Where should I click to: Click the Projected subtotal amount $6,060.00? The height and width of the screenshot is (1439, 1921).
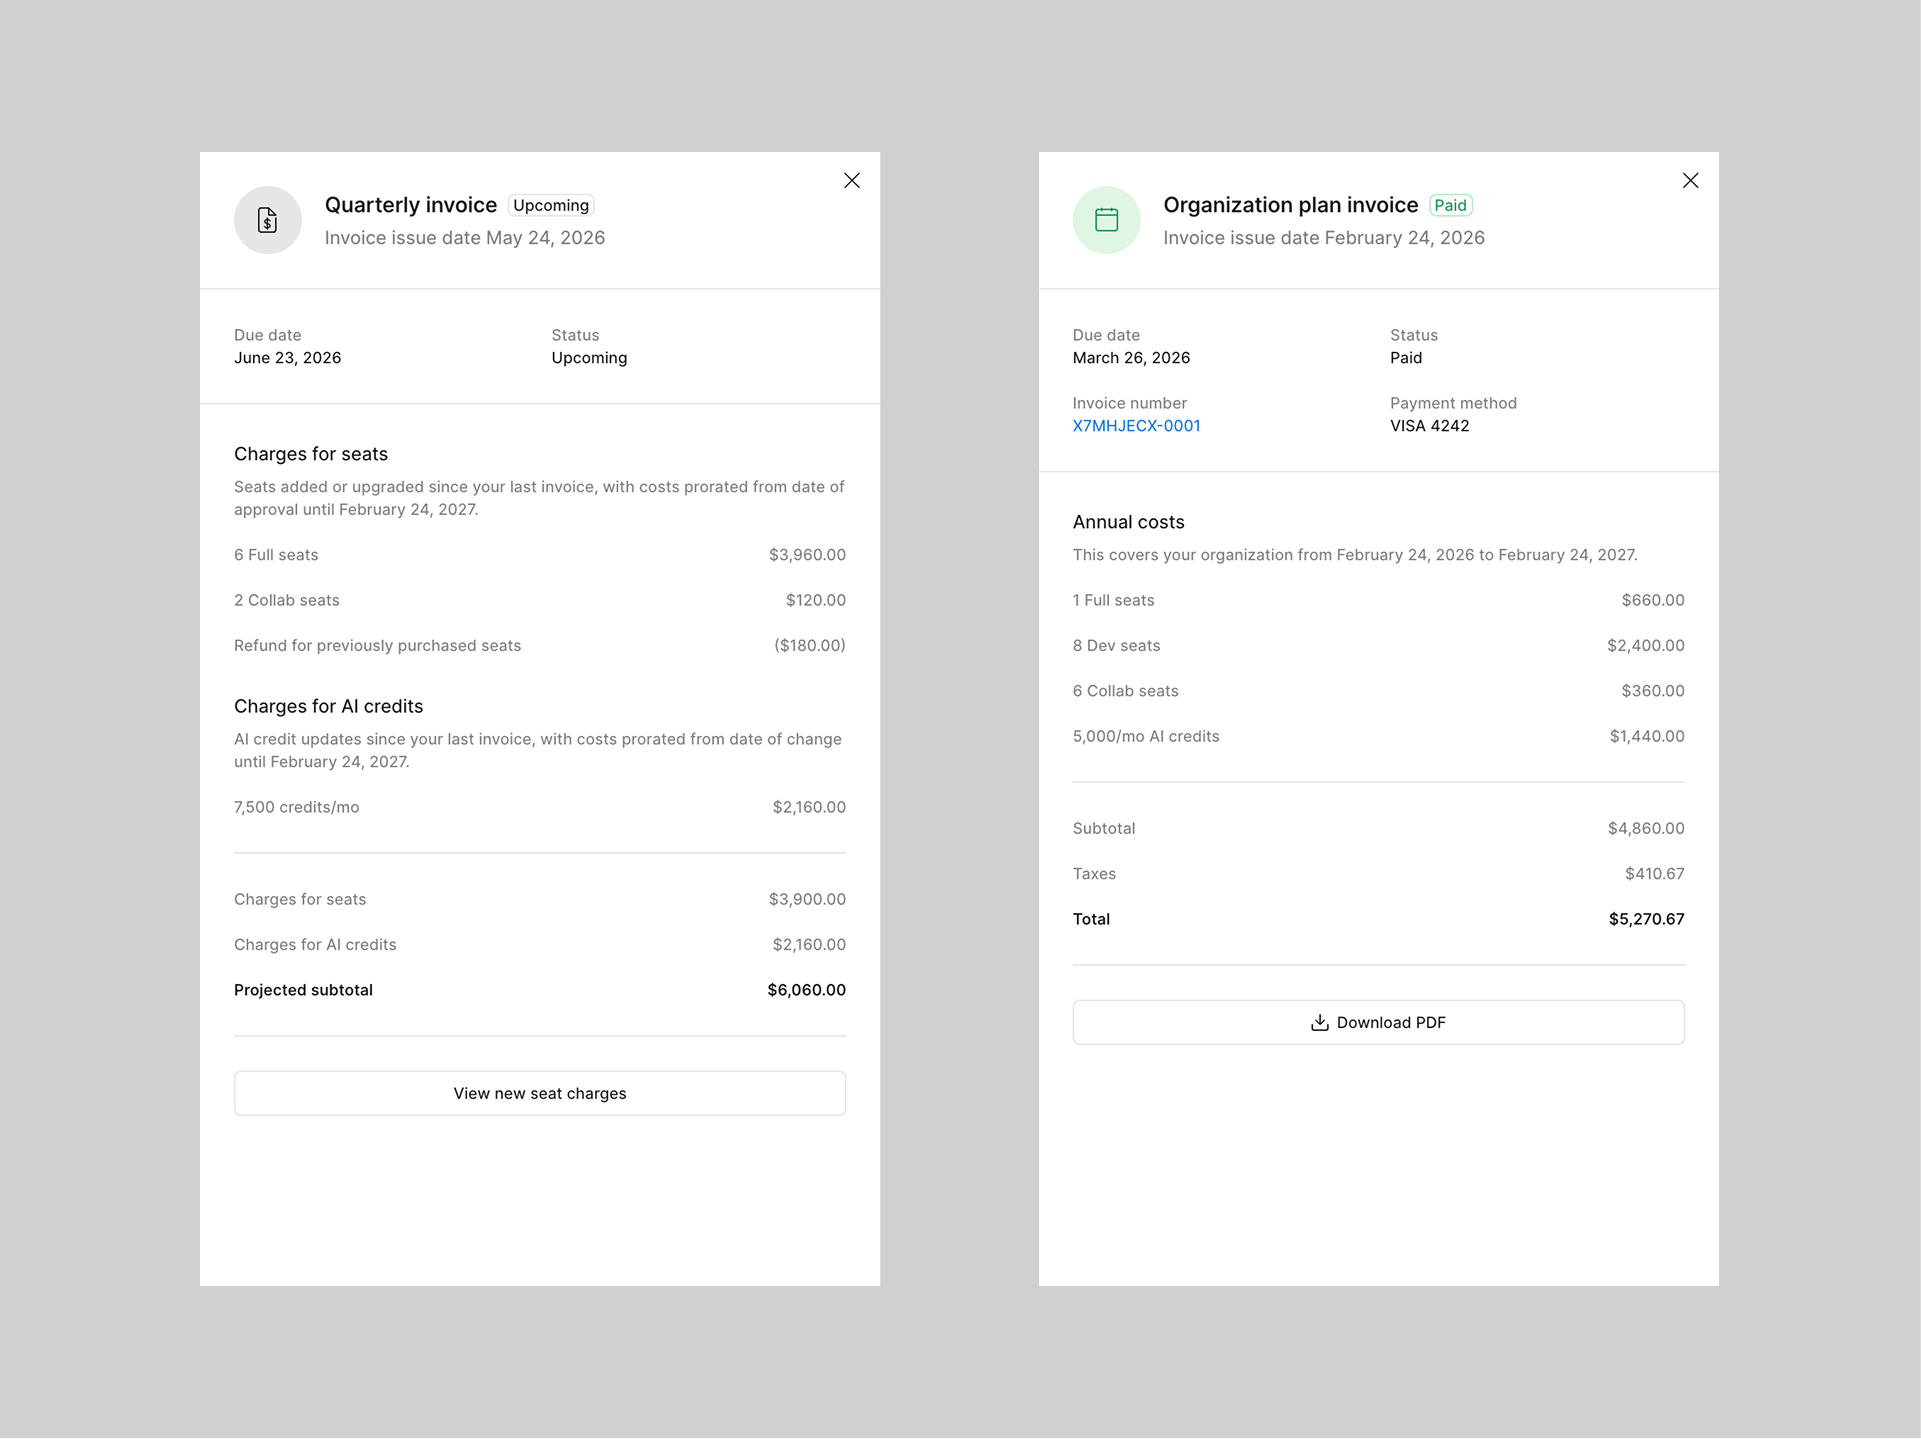coord(806,989)
